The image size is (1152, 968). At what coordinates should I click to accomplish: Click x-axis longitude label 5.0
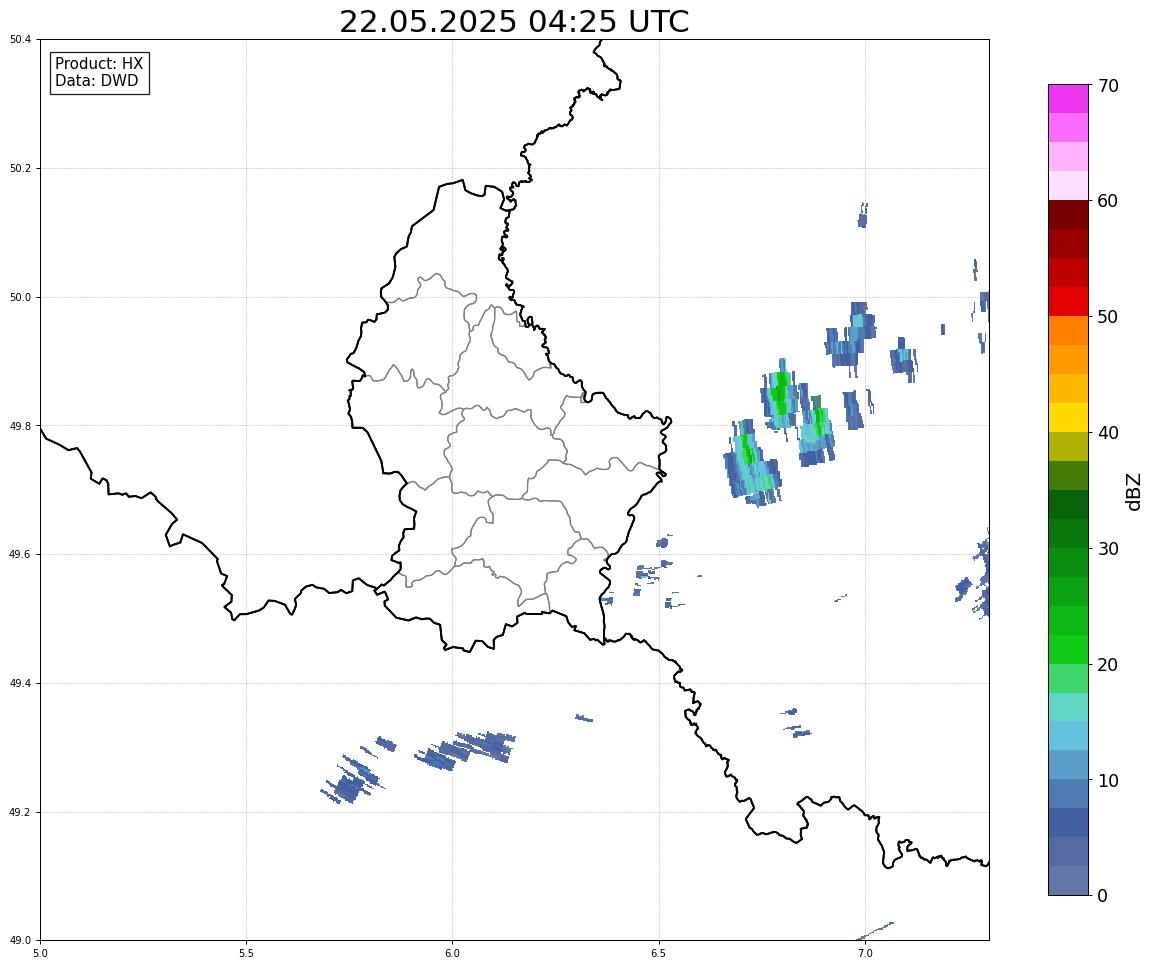click(x=40, y=953)
